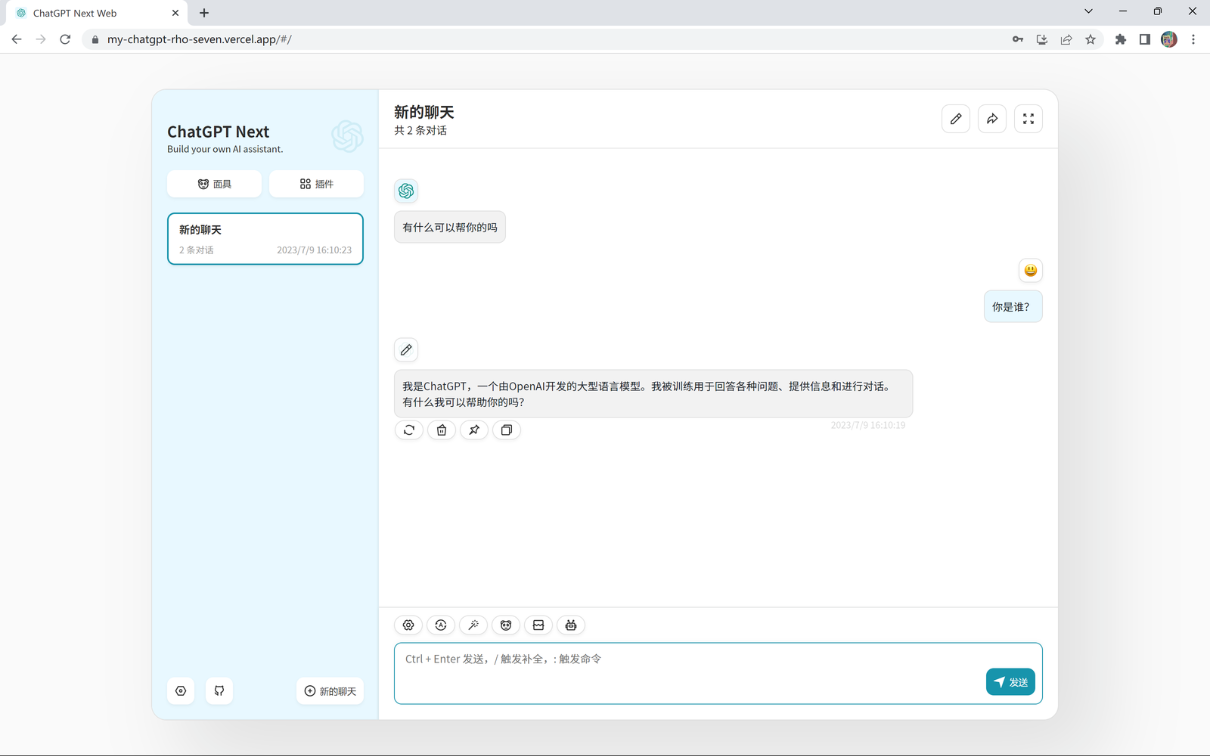Viewport: 1210px width, 756px height.
Task: Open a new browser tab with plus button
Action: point(204,13)
